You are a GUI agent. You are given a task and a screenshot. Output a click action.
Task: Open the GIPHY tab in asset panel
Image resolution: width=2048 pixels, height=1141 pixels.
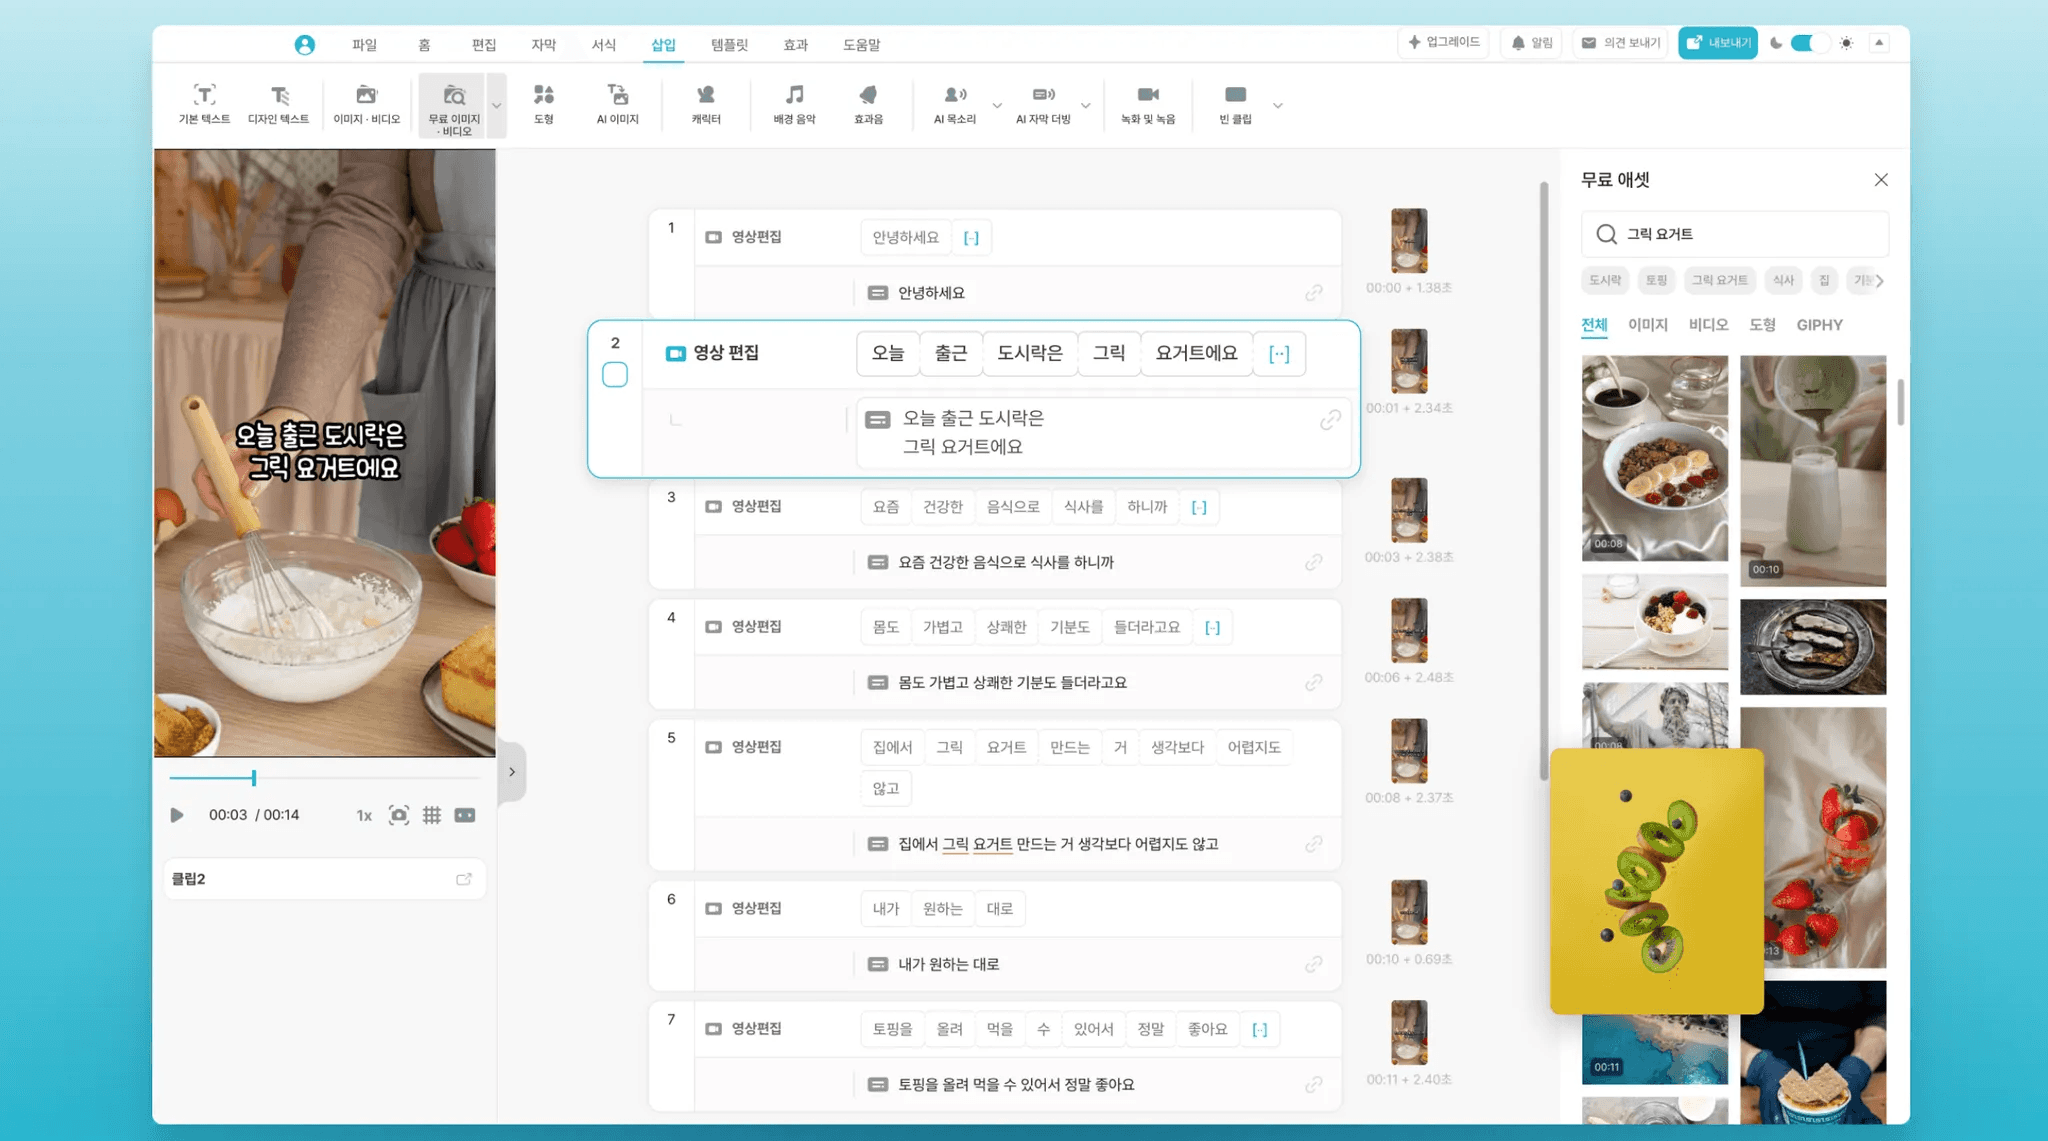click(1819, 324)
